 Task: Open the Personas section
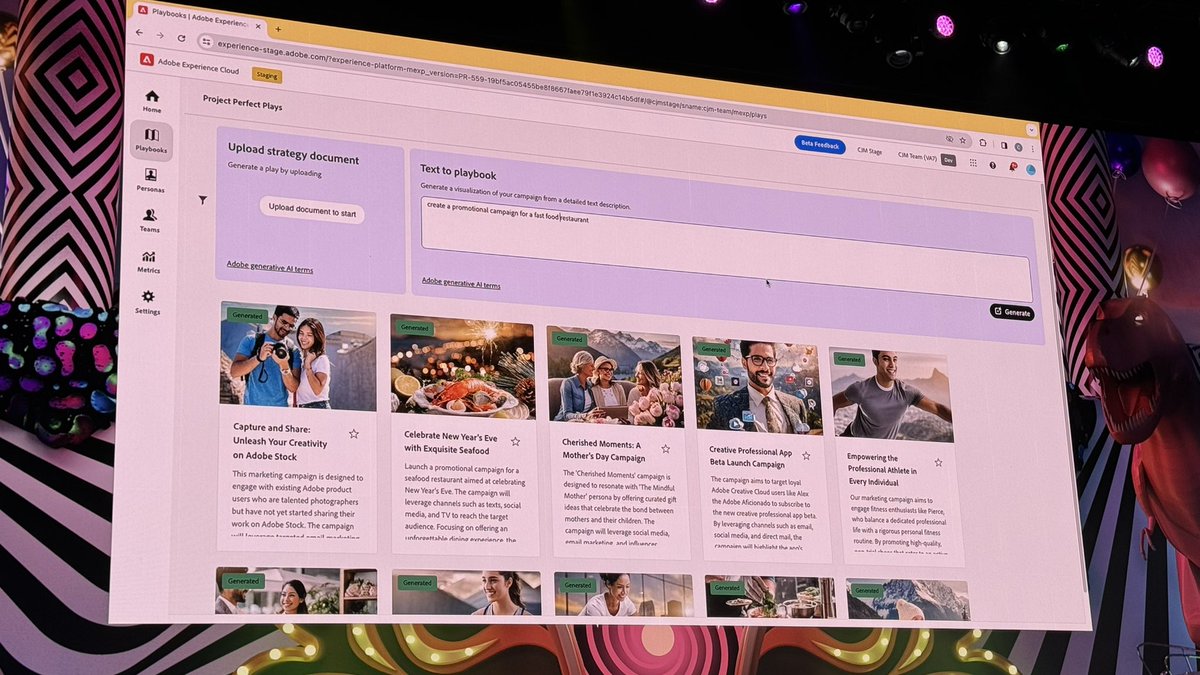click(151, 180)
